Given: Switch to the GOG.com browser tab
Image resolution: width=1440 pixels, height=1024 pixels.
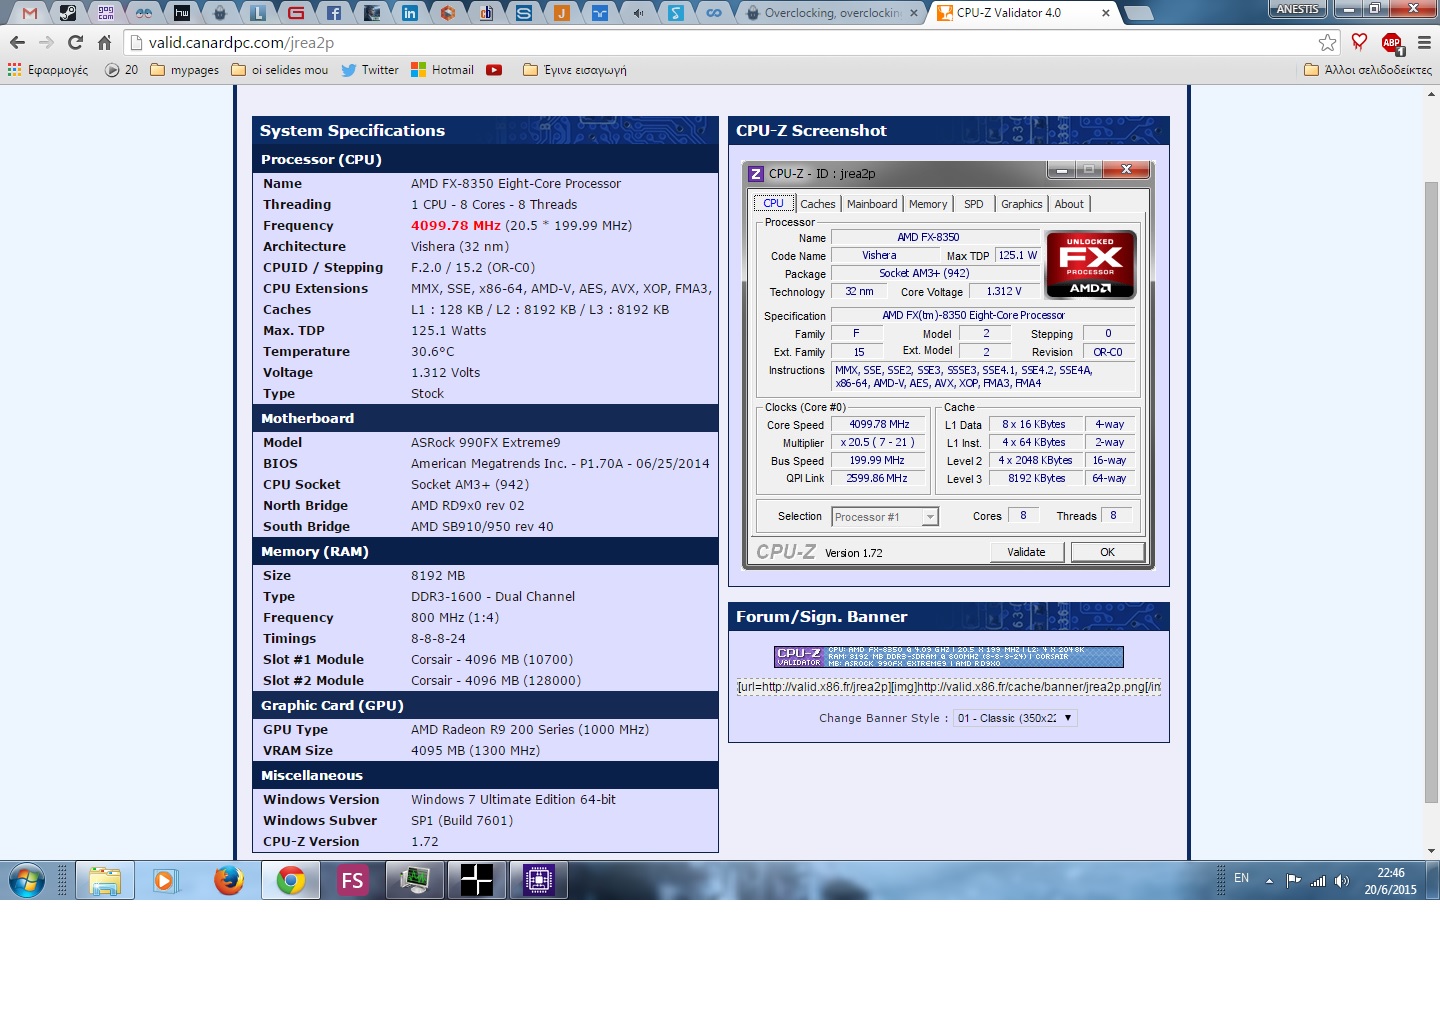Looking at the screenshot, I should 106,13.
